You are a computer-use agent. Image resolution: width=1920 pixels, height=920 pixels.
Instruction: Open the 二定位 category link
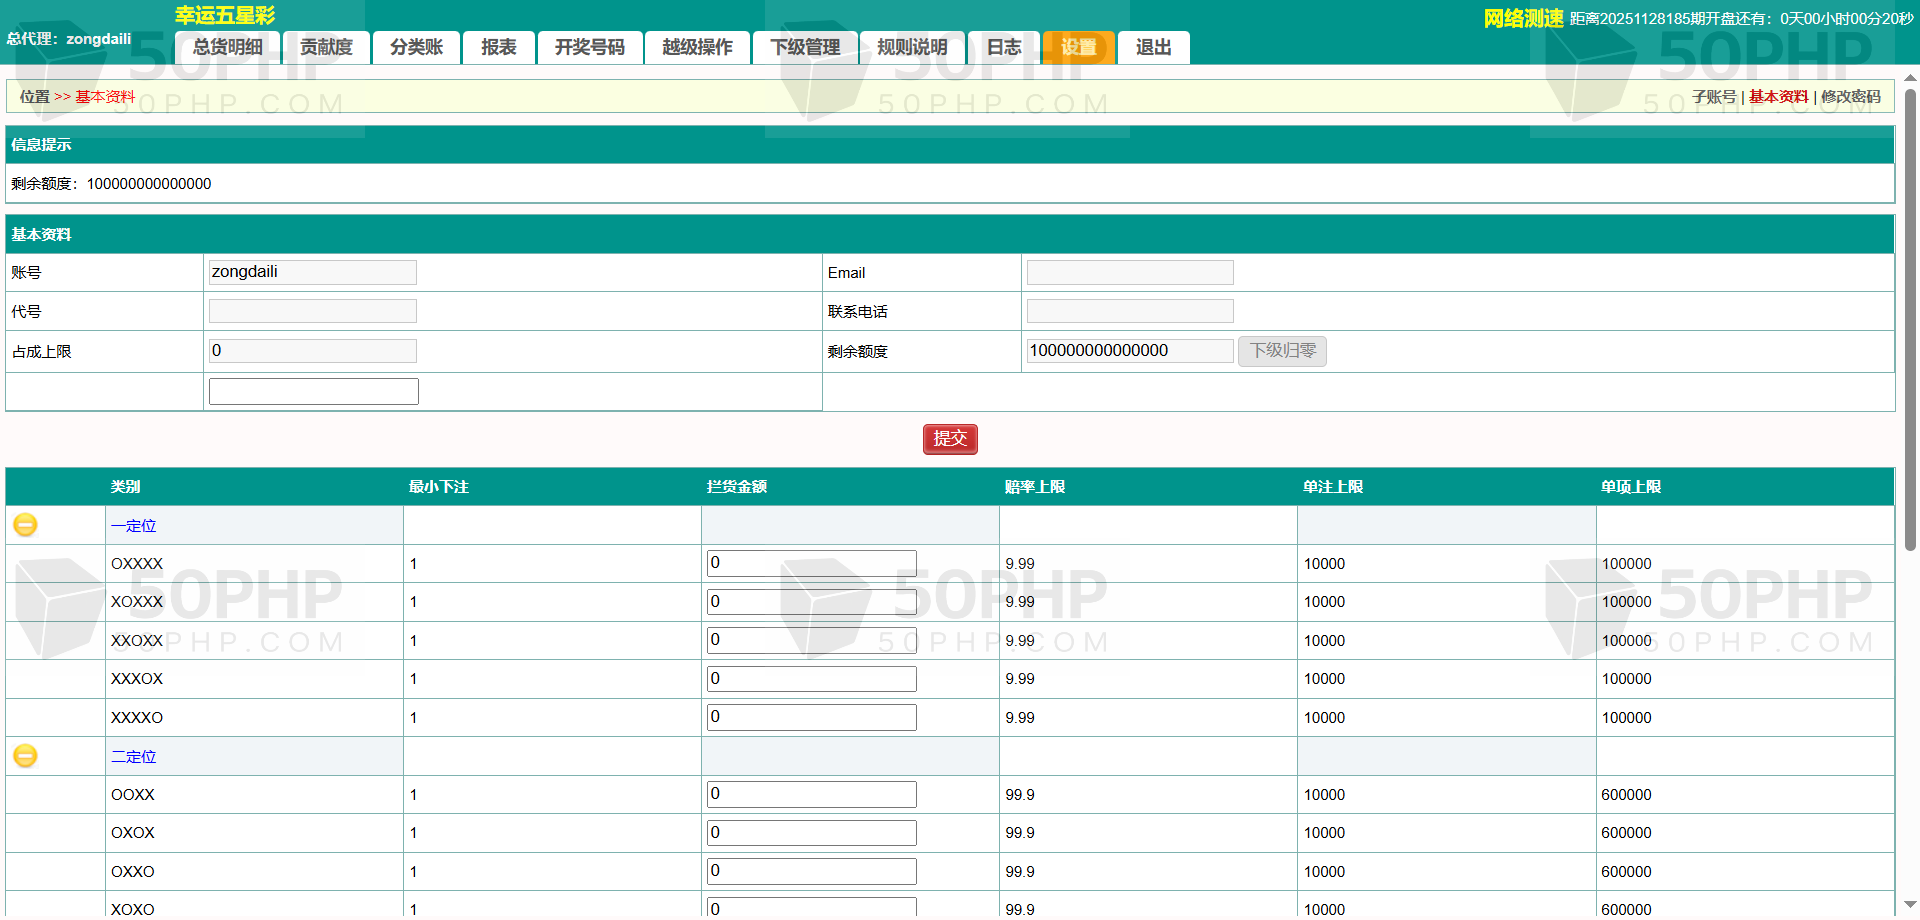click(133, 757)
